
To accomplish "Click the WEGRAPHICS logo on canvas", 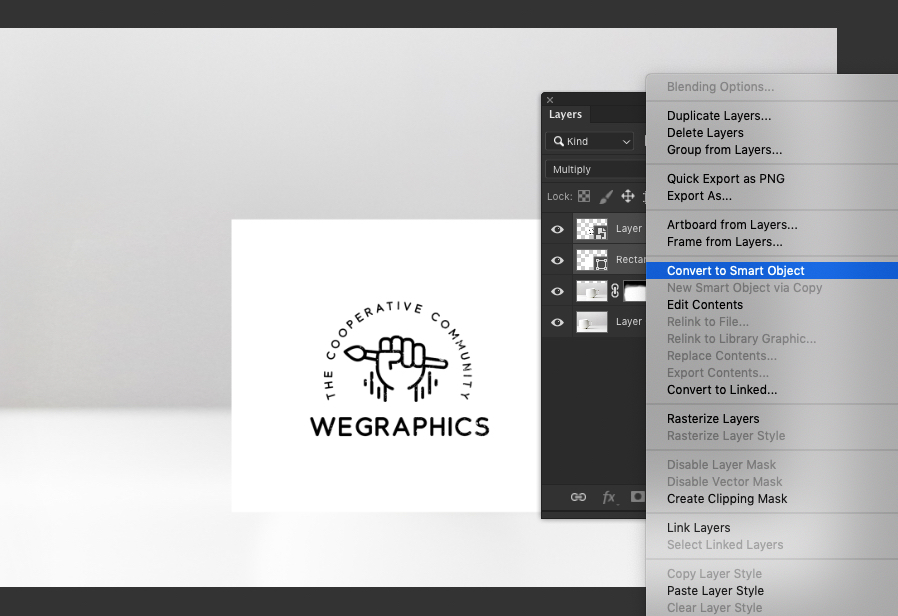I will [x=400, y=369].
